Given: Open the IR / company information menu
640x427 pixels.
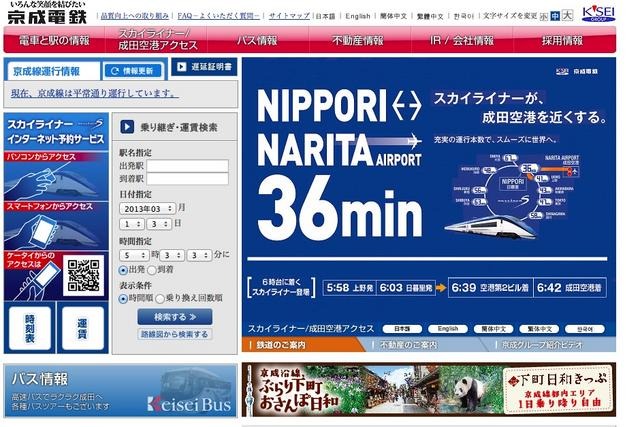Looking at the screenshot, I should [x=462, y=40].
